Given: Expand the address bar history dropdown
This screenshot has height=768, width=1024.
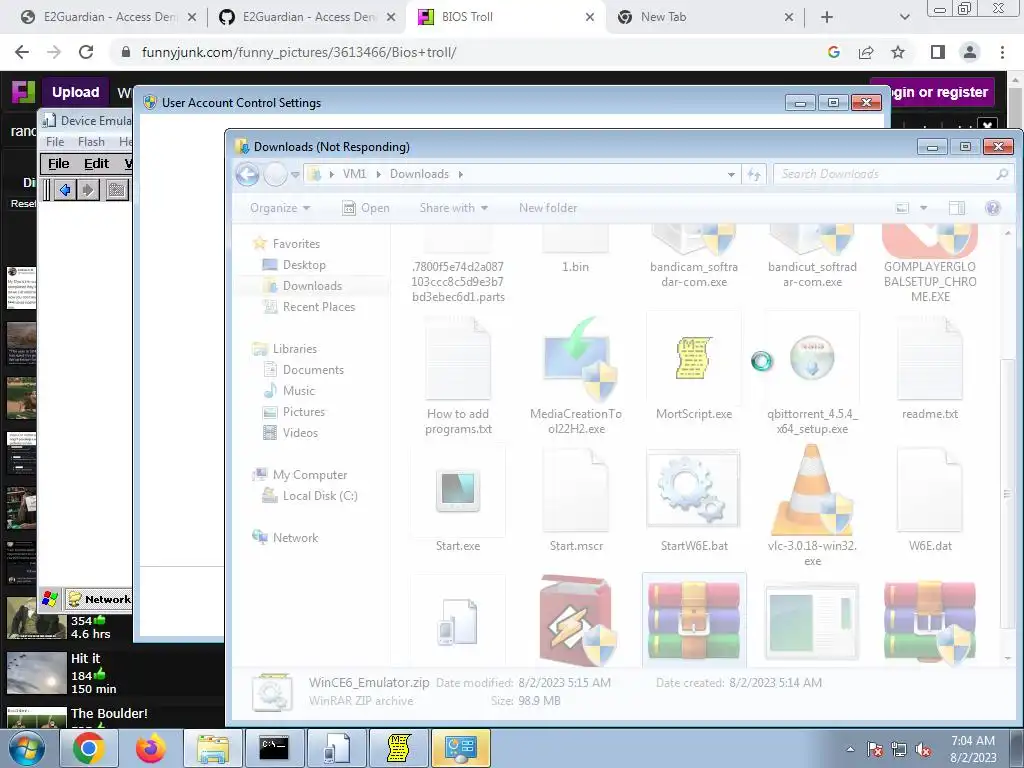Looking at the screenshot, I should [731, 174].
